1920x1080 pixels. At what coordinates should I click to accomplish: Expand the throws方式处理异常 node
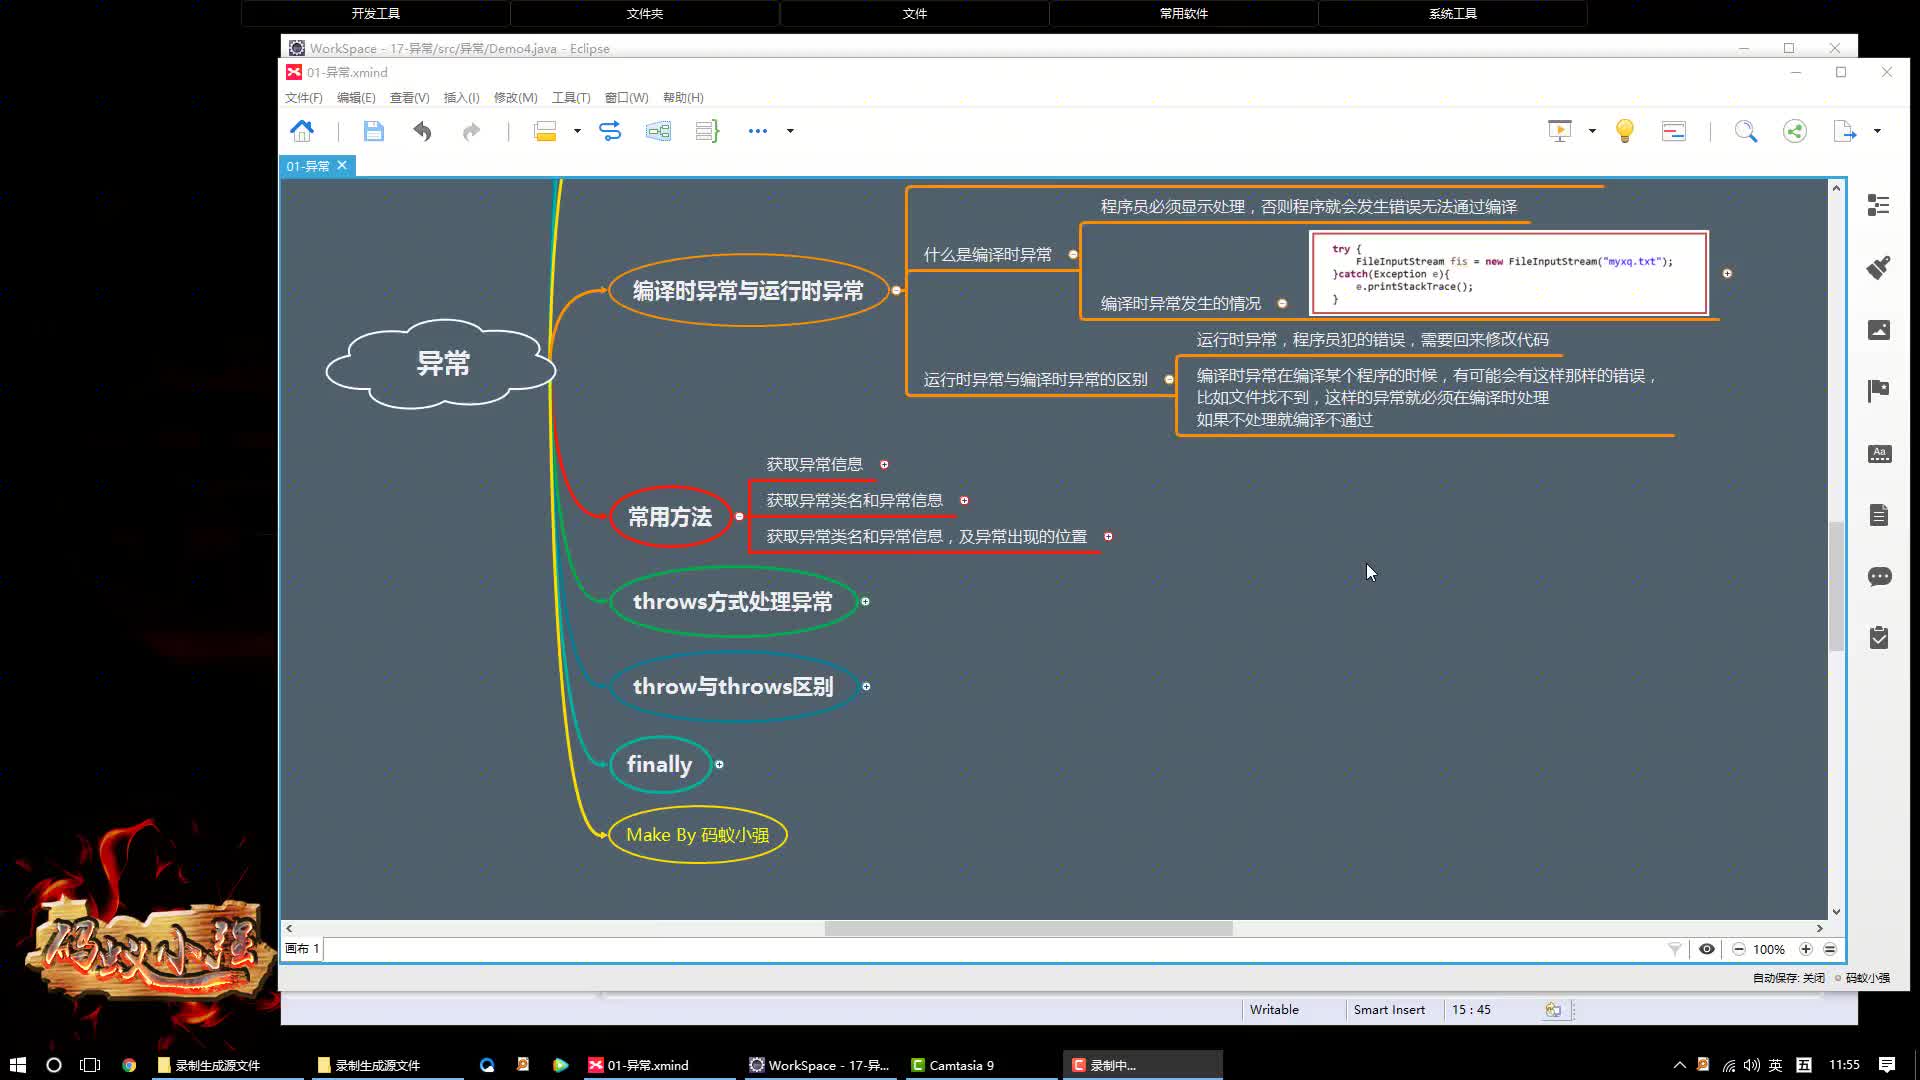tap(865, 601)
